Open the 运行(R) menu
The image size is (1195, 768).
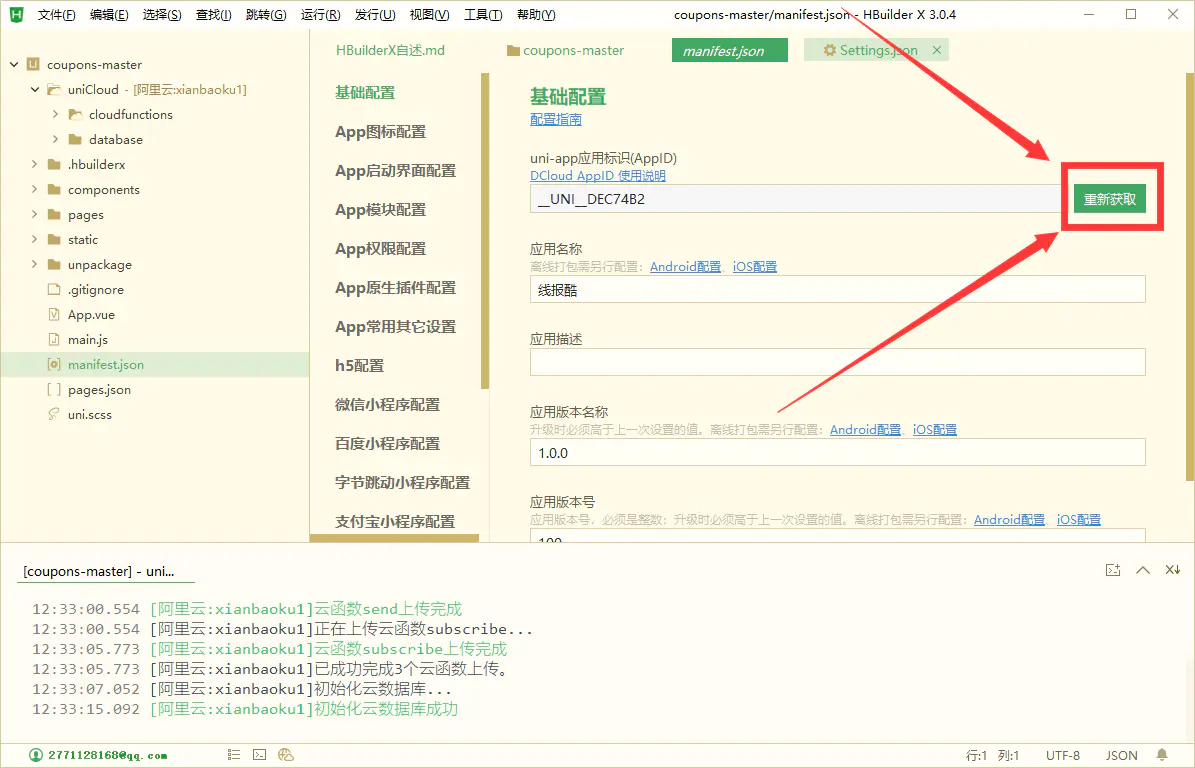[319, 14]
